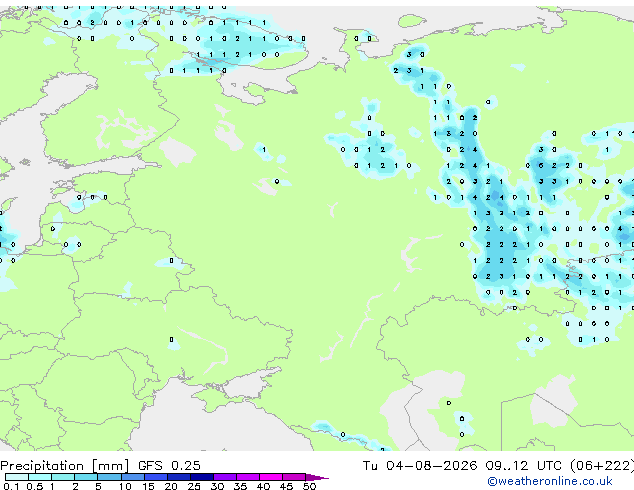This screenshot has height=490, width=634.
Task: Select the 25 to 30 mm dark navy swatch
Action: (x=202, y=477)
